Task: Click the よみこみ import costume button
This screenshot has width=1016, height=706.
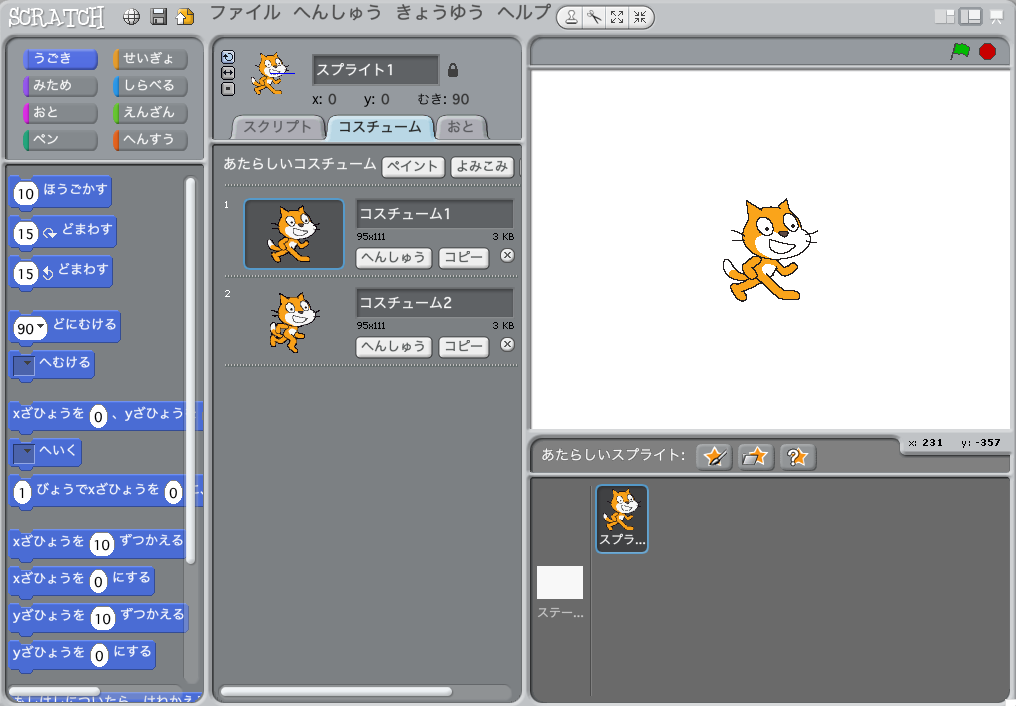Action: (x=482, y=166)
